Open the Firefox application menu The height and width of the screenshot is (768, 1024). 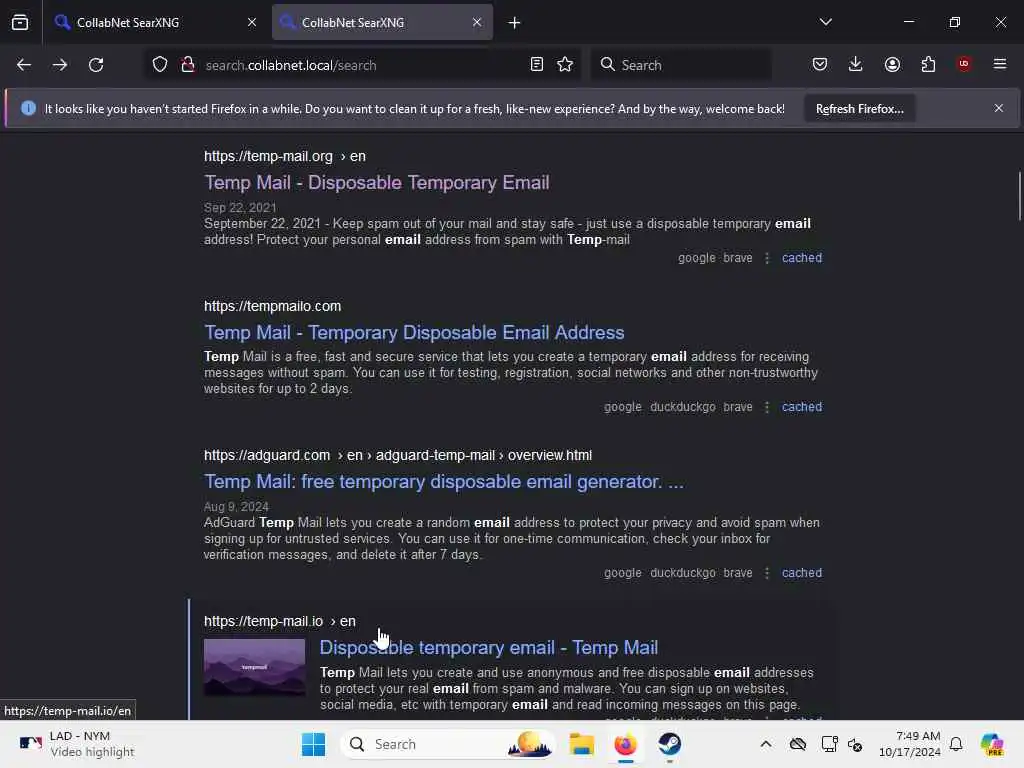1000,64
